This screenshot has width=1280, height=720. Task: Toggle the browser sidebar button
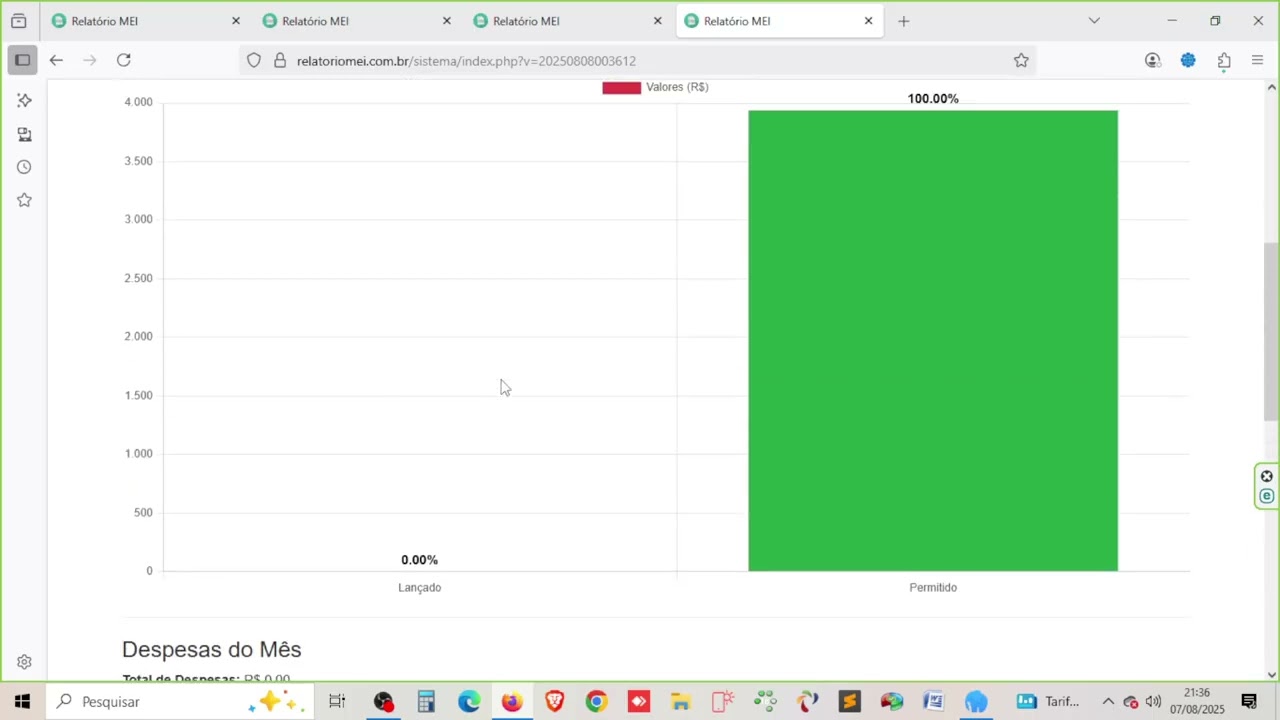tap(23, 60)
